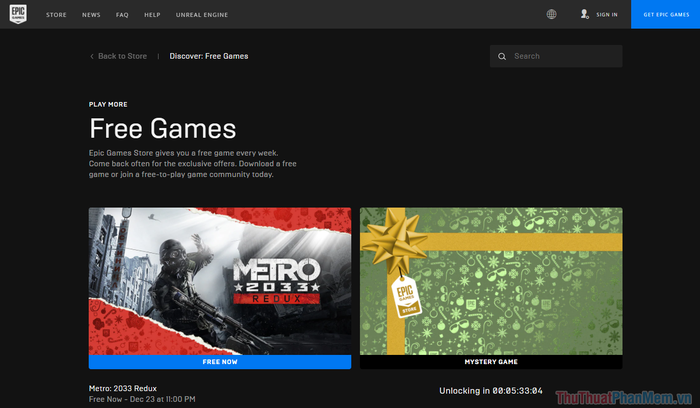The width and height of the screenshot is (700, 408).
Task: Click the search magnifier icon
Action: click(502, 56)
